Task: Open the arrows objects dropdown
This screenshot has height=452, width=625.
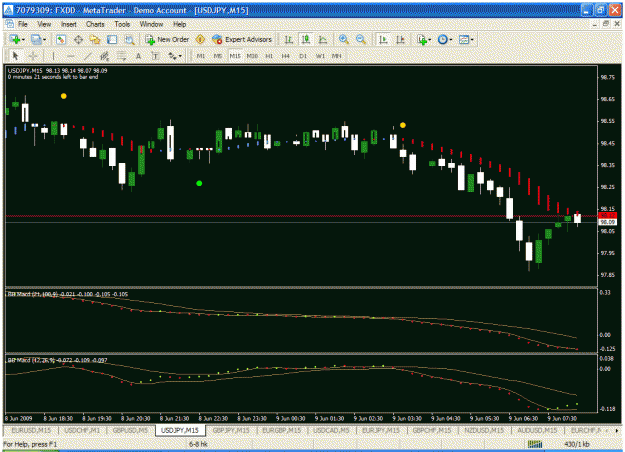Action: pyautogui.click(x=175, y=56)
